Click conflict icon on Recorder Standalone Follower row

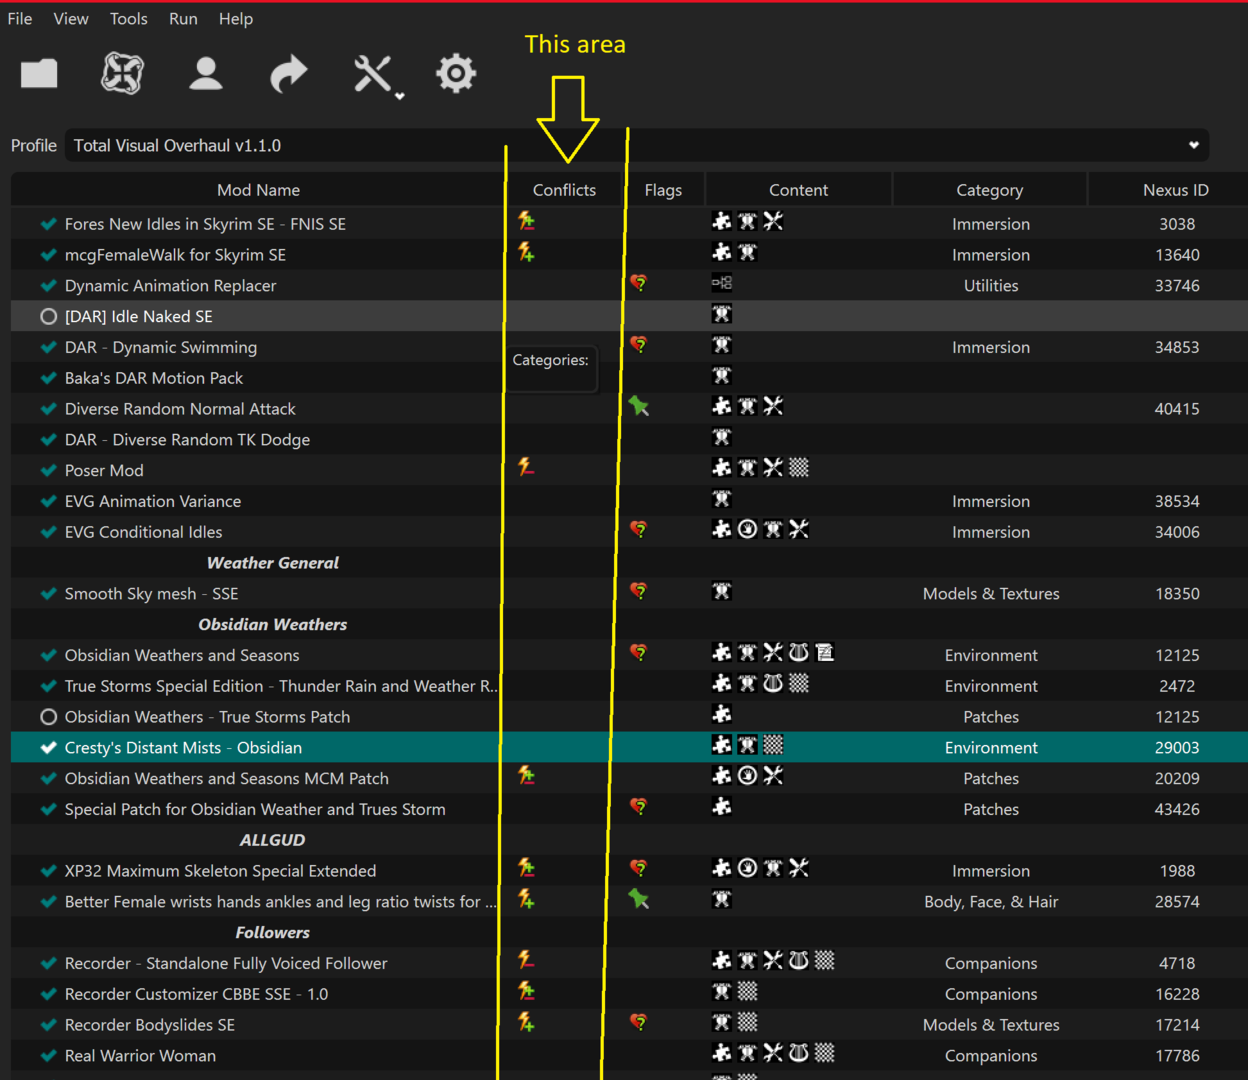click(526, 960)
